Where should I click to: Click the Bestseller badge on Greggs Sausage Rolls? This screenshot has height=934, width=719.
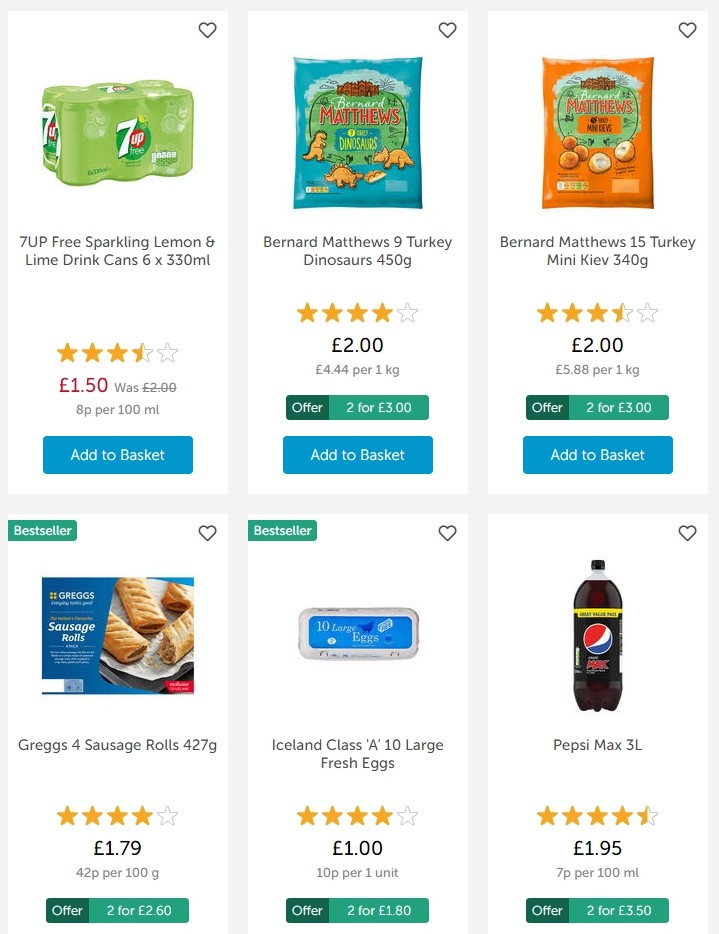coord(42,530)
